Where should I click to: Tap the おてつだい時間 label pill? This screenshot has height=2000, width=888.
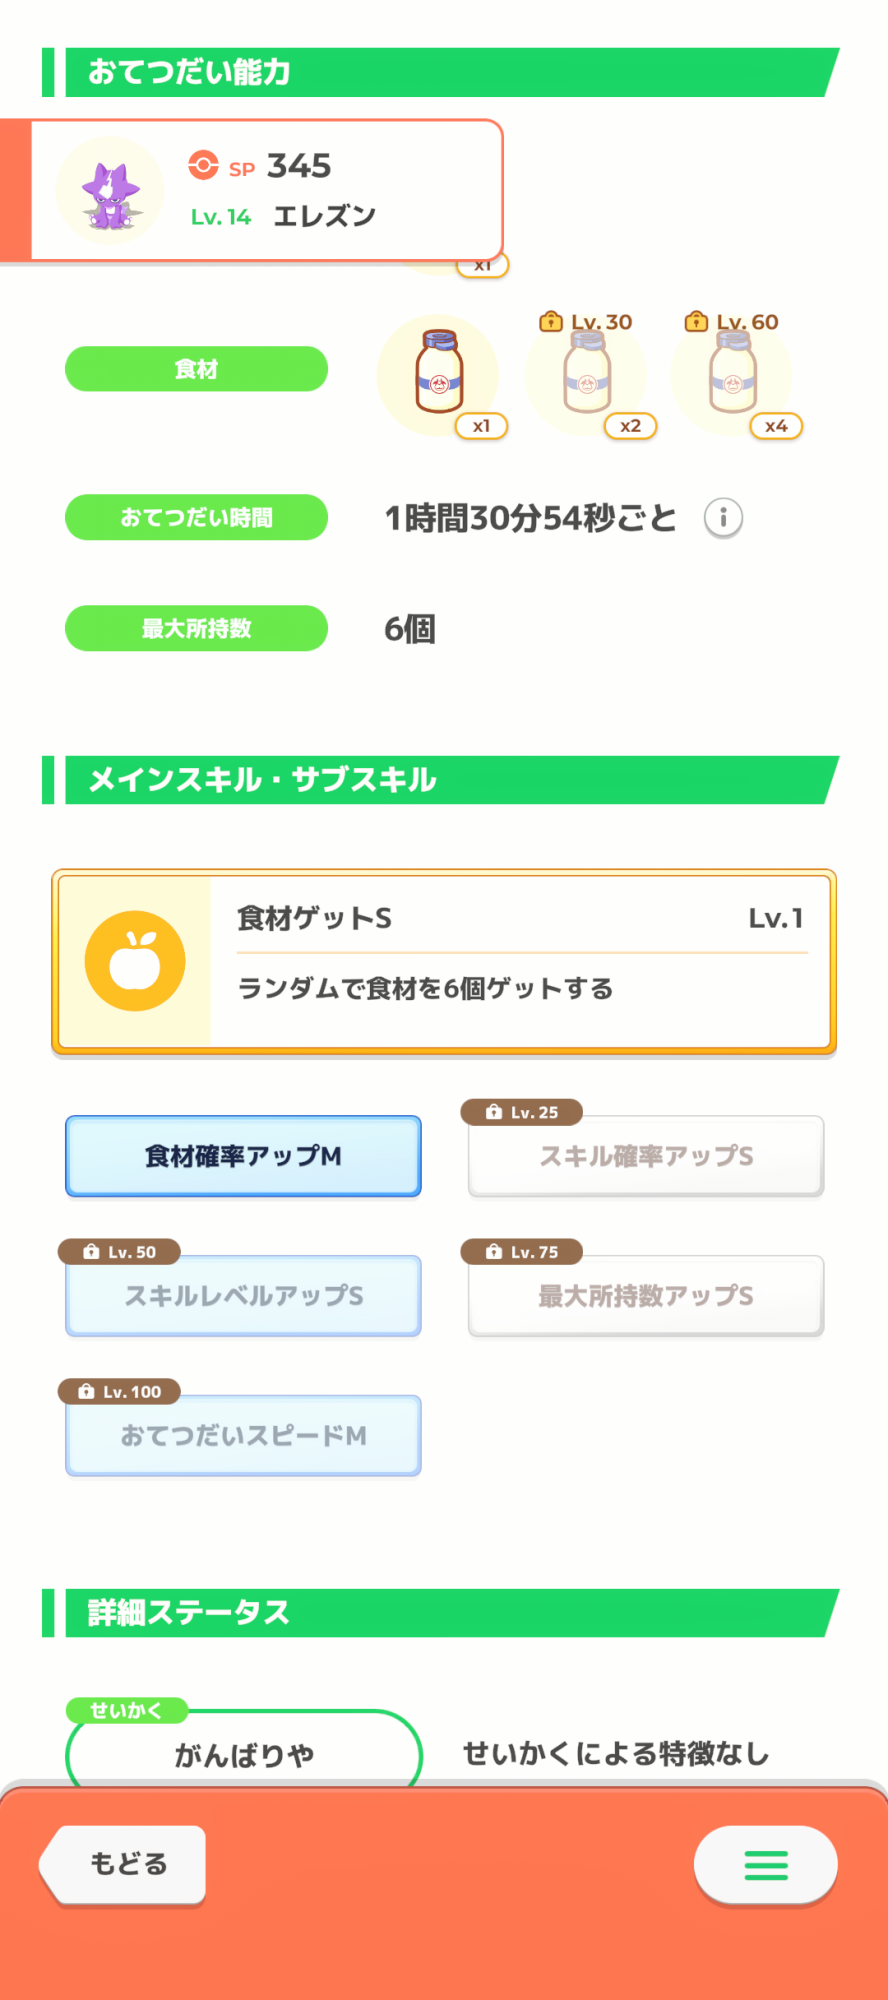click(x=196, y=518)
